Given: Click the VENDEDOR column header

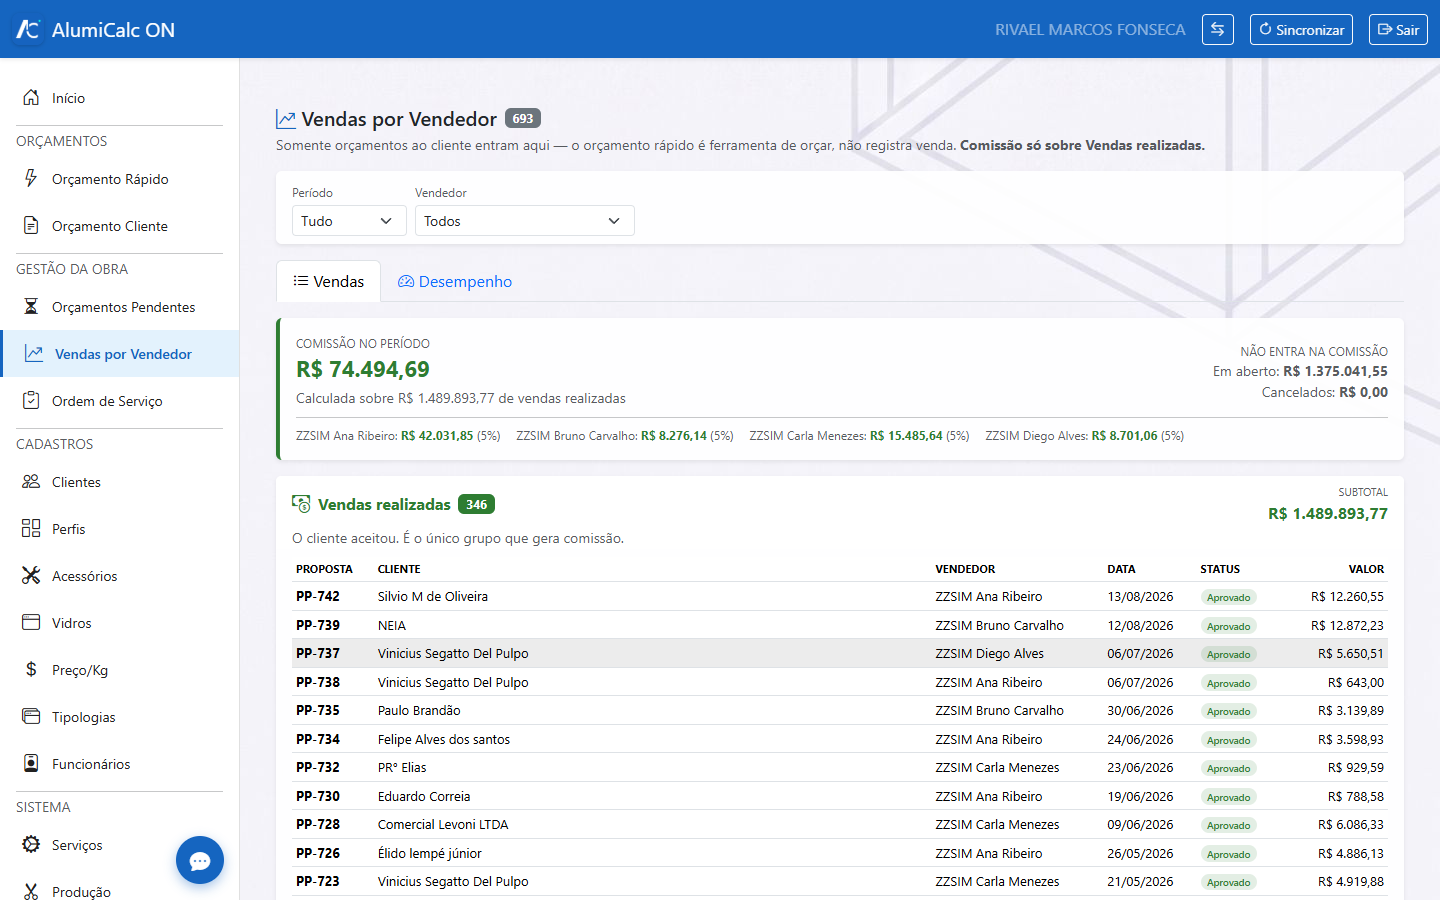Looking at the screenshot, I should 965,569.
